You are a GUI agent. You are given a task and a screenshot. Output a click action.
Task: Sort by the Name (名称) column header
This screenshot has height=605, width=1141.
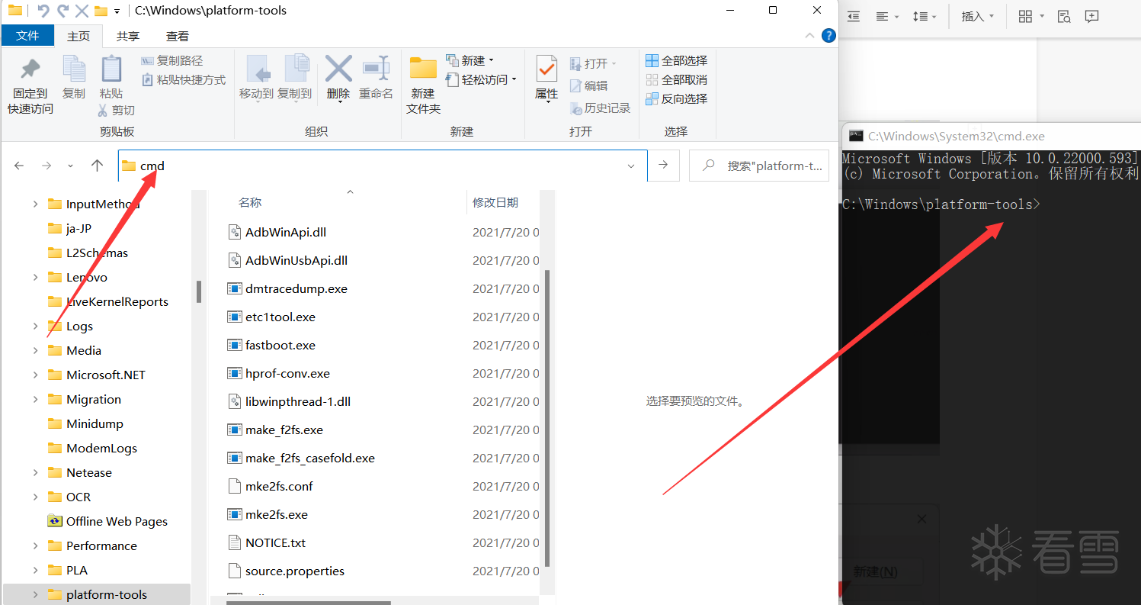click(x=250, y=202)
